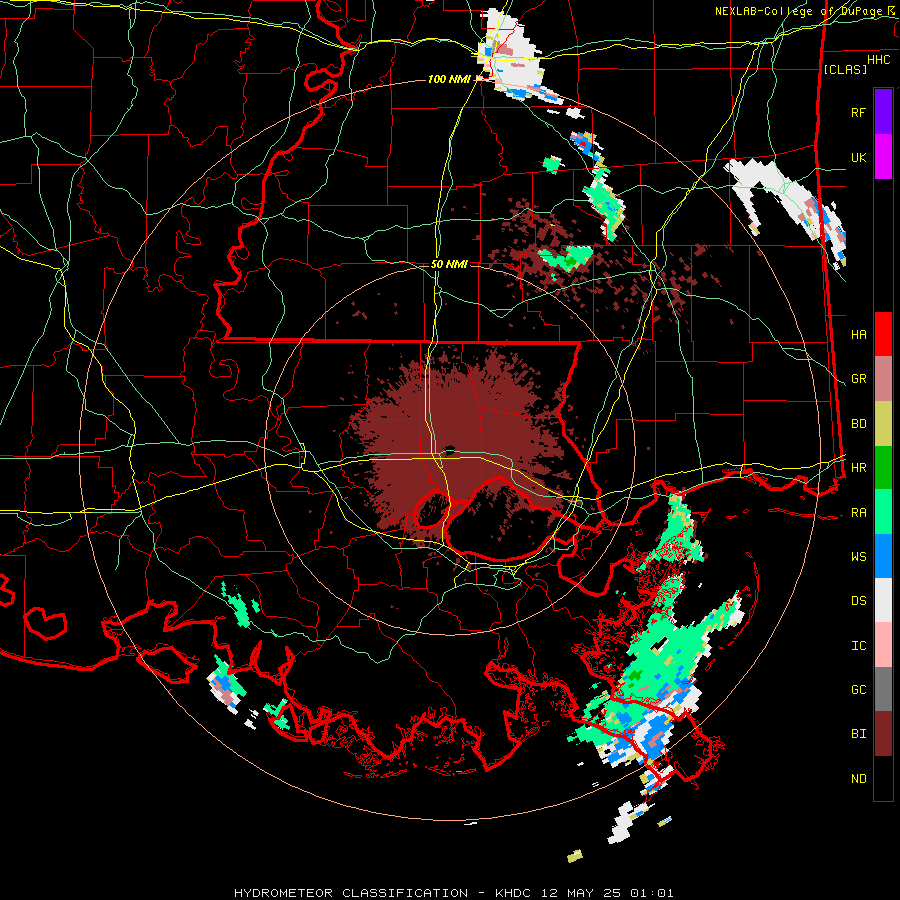The width and height of the screenshot is (900, 900).
Task: Click the "HYDROMETEOR CLASSIFICATION" title caption
Action: [x=351, y=893]
